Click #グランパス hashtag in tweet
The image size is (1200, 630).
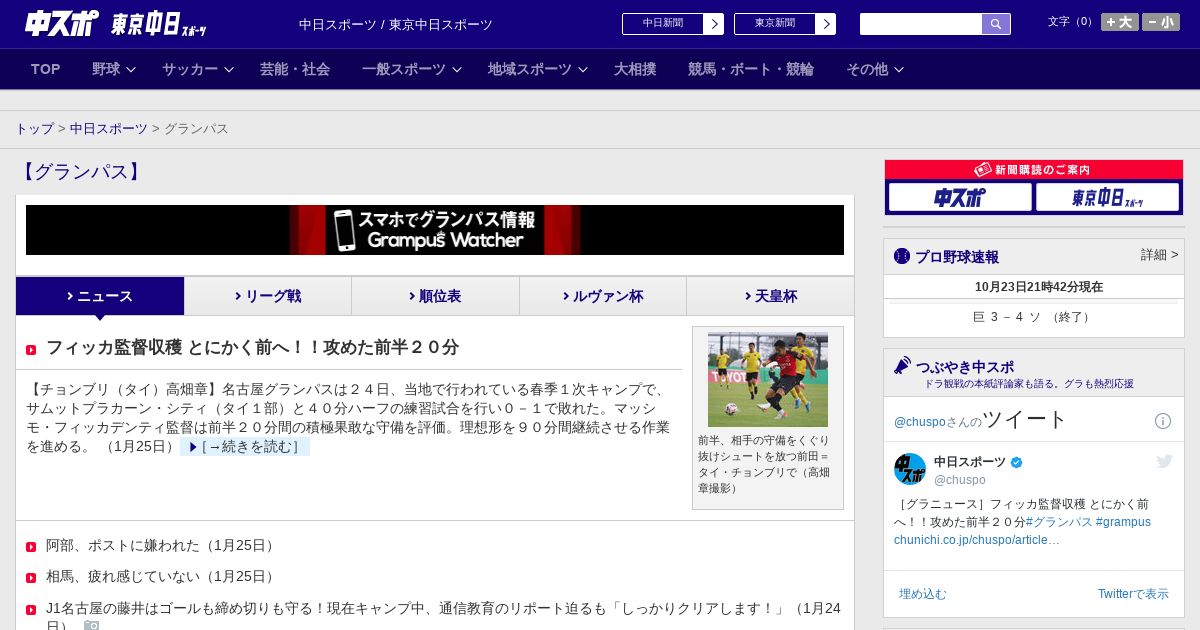[1058, 522]
